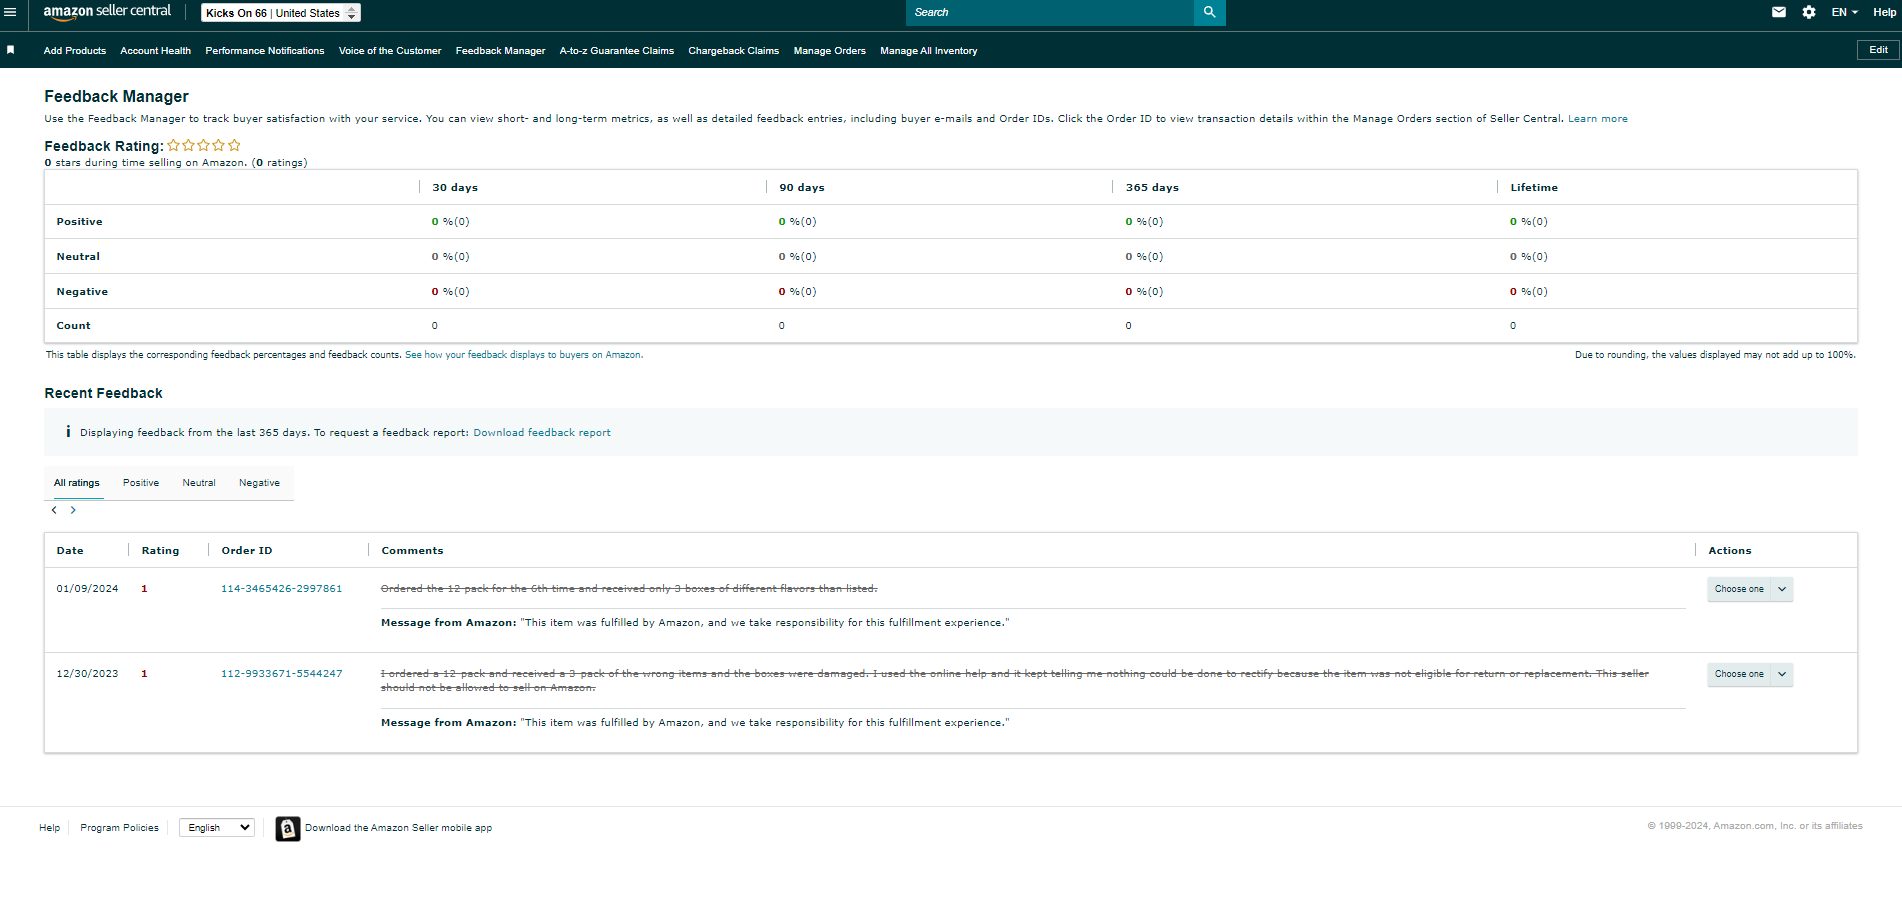Click Download feedback report link
Viewport: 1902px width, 903px height.
pyautogui.click(x=542, y=433)
